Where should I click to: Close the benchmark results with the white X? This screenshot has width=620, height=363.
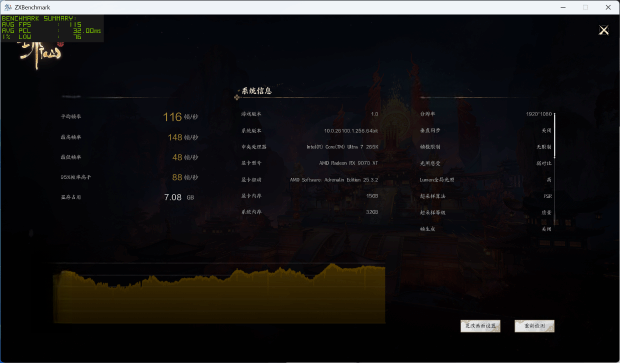pos(603,30)
